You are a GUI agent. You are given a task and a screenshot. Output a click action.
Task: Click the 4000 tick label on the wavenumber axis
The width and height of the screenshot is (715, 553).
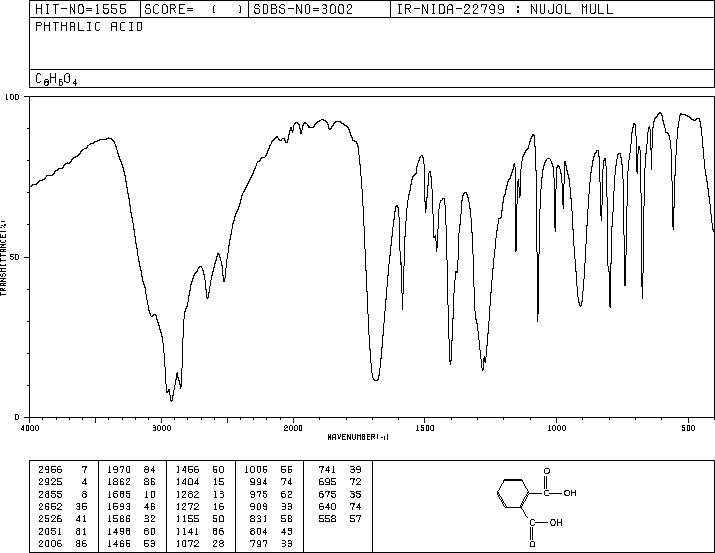pos(30,428)
